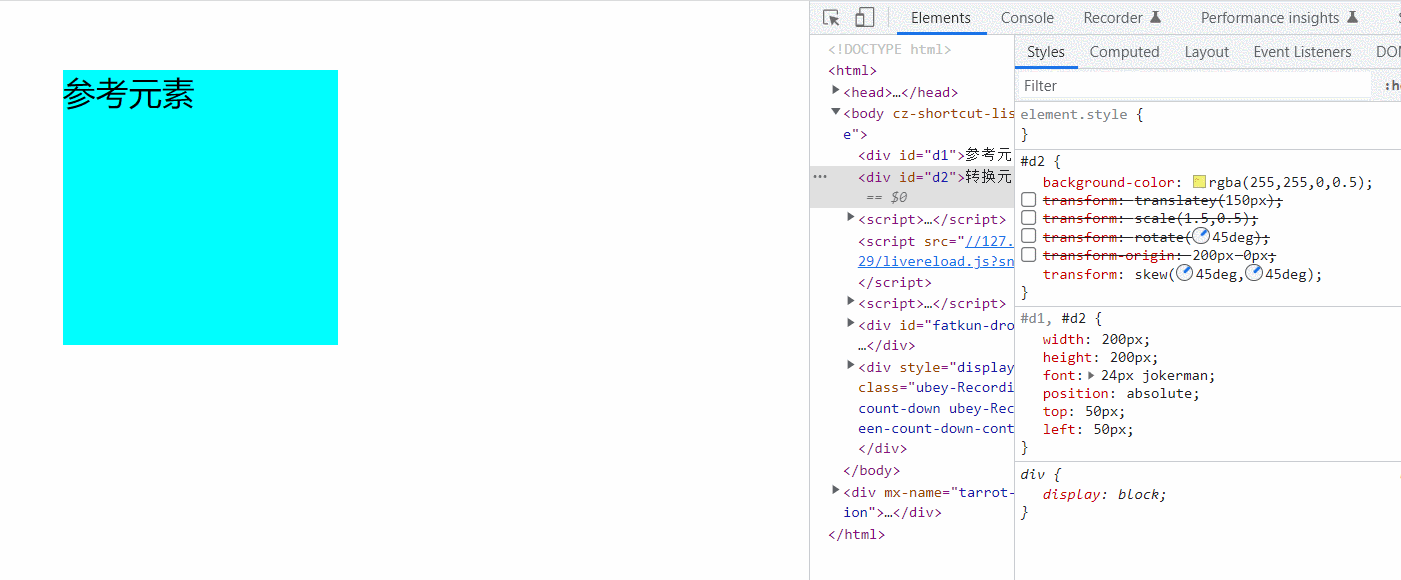The height and width of the screenshot is (580, 1401).
Task: Click the display: block declaration
Action: click(x=1104, y=494)
